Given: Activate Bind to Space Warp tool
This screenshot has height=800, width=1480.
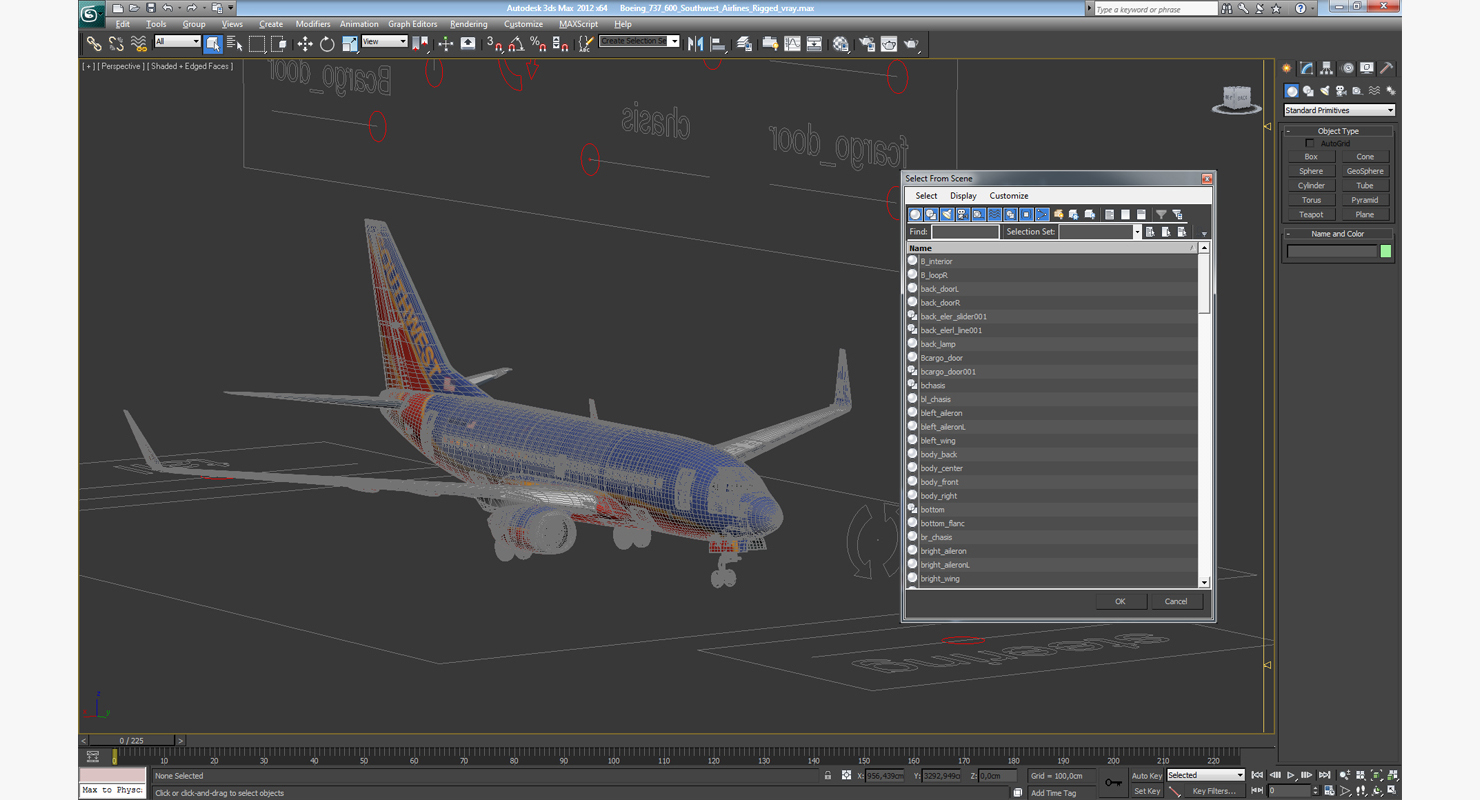Looking at the screenshot, I should coord(139,44).
